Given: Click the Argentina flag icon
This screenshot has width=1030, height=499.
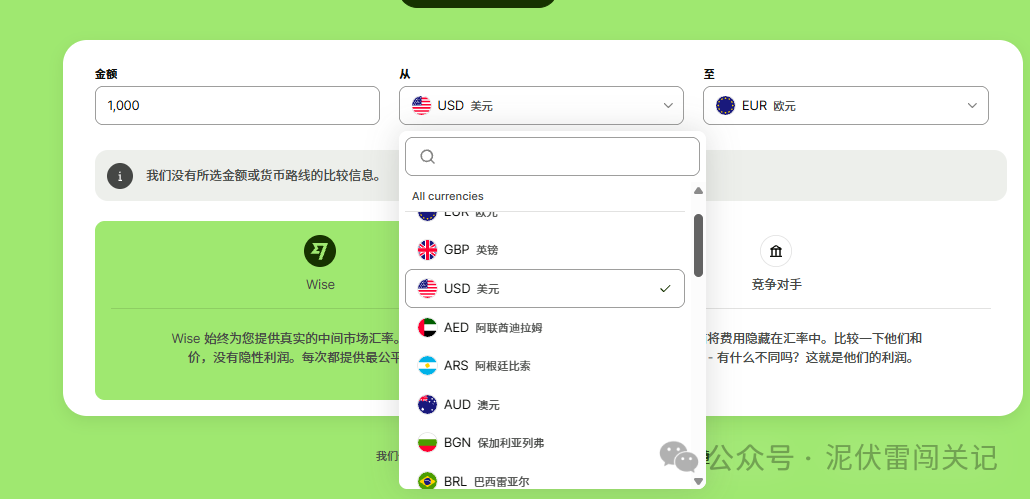Looking at the screenshot, I should [427, 366].
